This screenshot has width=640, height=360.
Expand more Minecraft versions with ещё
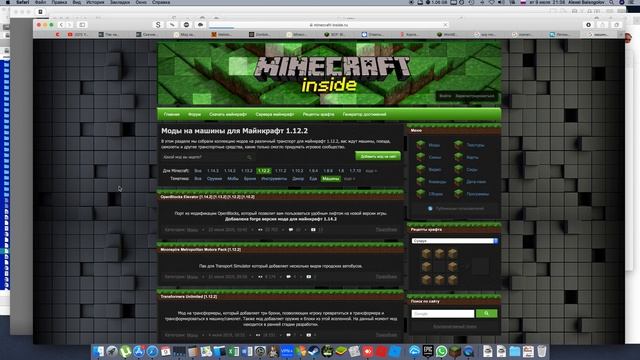pyautogui.click(x=371, y=171)
